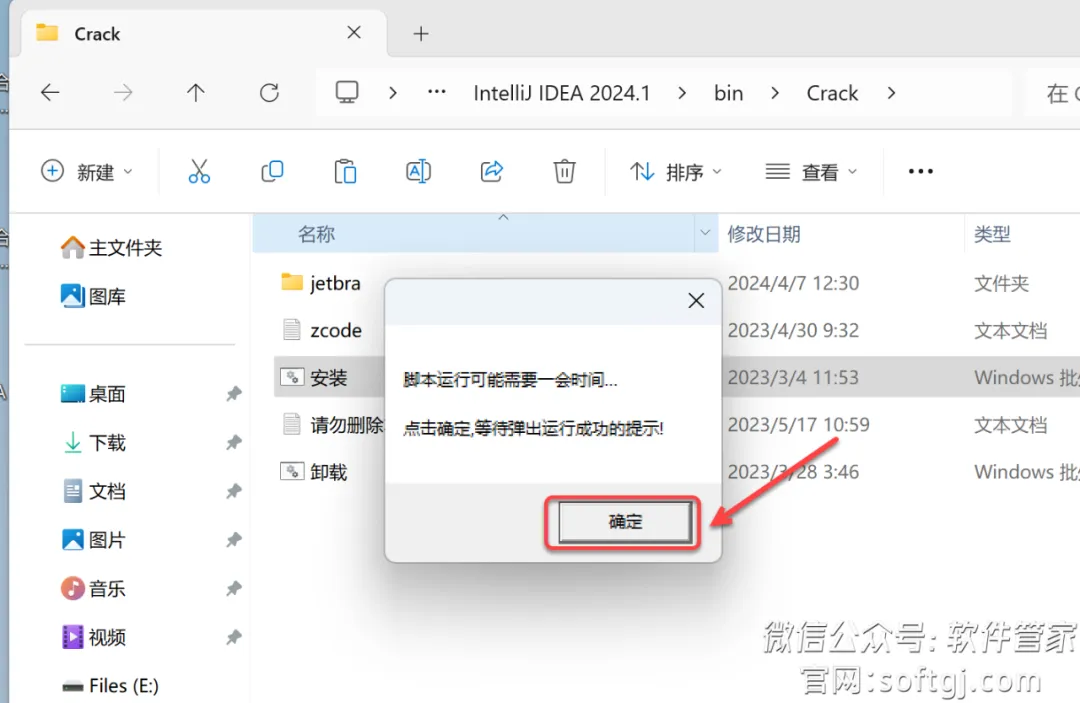Open the 查看 view dropdown
Image resolution: width=1080 pixels, height=703 pixels.
pos(811,171)
